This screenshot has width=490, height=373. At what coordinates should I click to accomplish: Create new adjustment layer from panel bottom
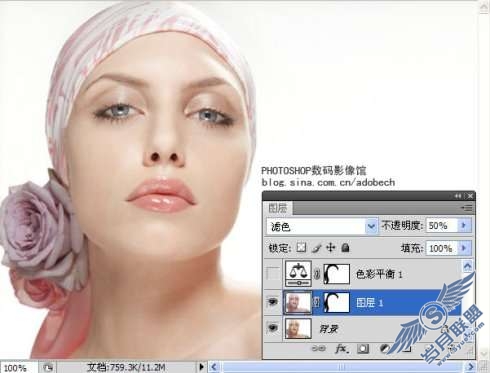[385, 349]
